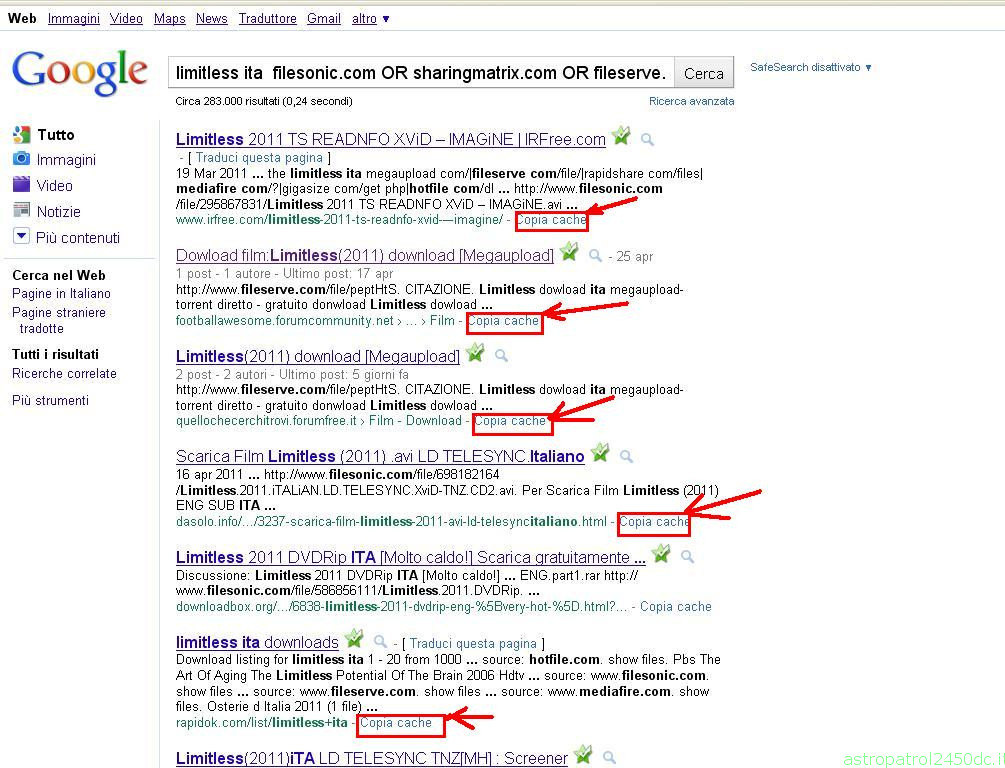Open Scarica Film Limitless (2011) result
This screenshot has width=1005, height=768.
pos(380,456)
